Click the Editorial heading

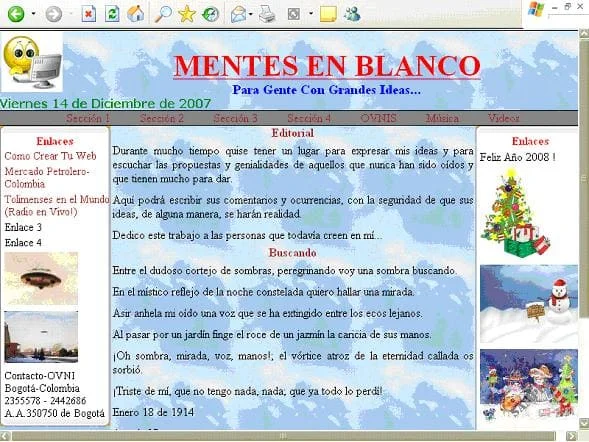[x=293, y=133]
